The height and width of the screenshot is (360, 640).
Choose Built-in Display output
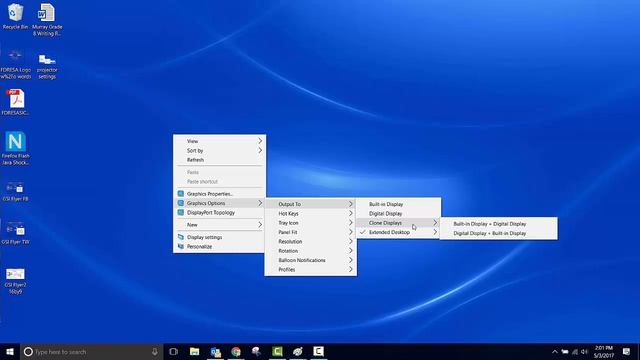click(x=398, y=204)
